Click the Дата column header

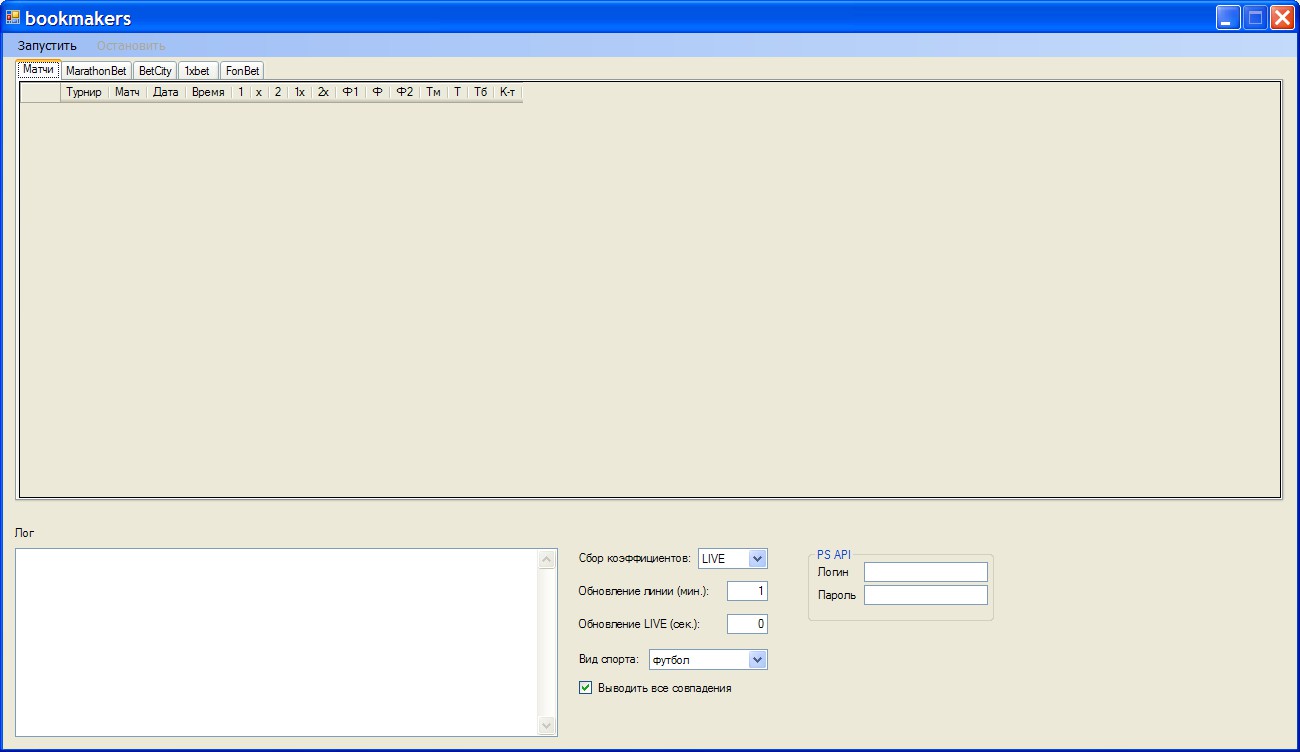pos(166,92)
